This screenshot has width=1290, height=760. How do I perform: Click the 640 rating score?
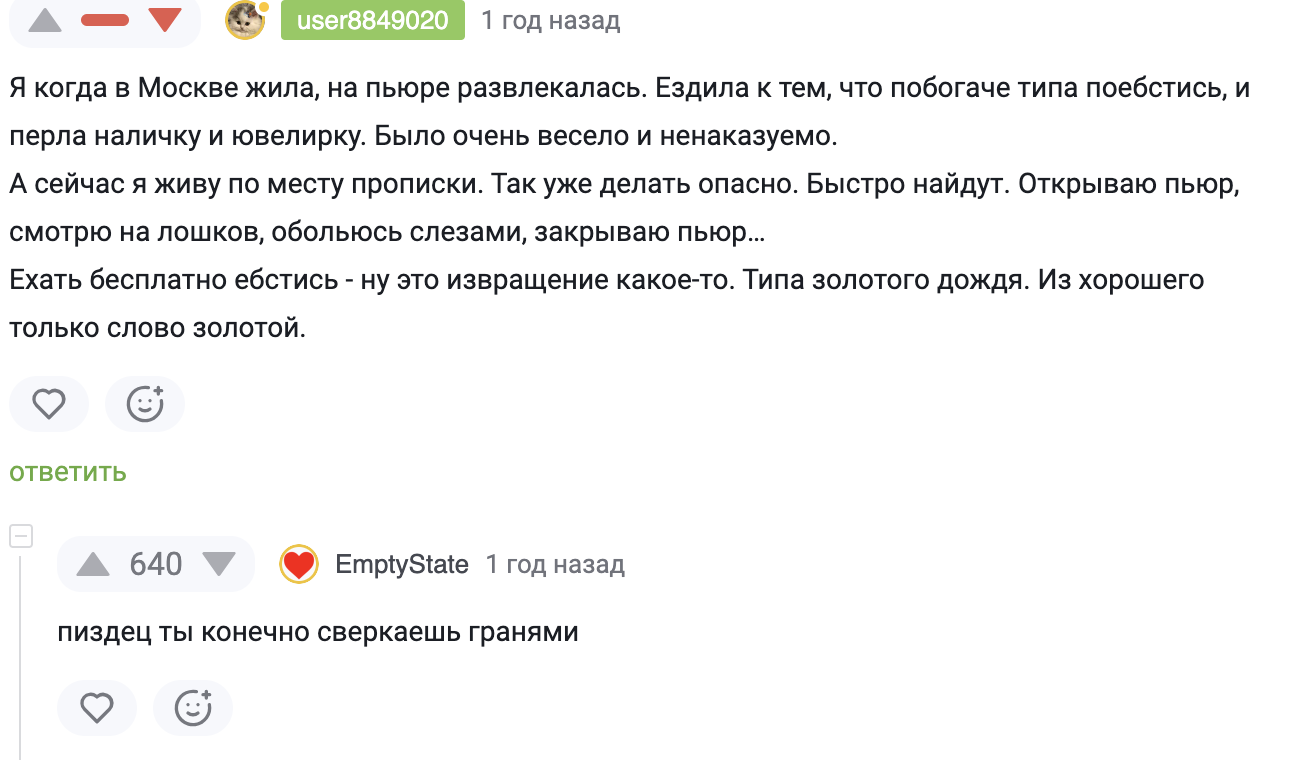(x=156, y=565)
